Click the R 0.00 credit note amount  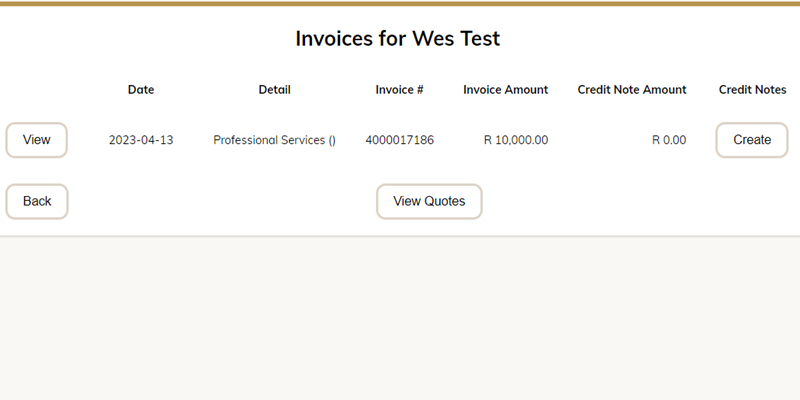[x=669, y=140]
